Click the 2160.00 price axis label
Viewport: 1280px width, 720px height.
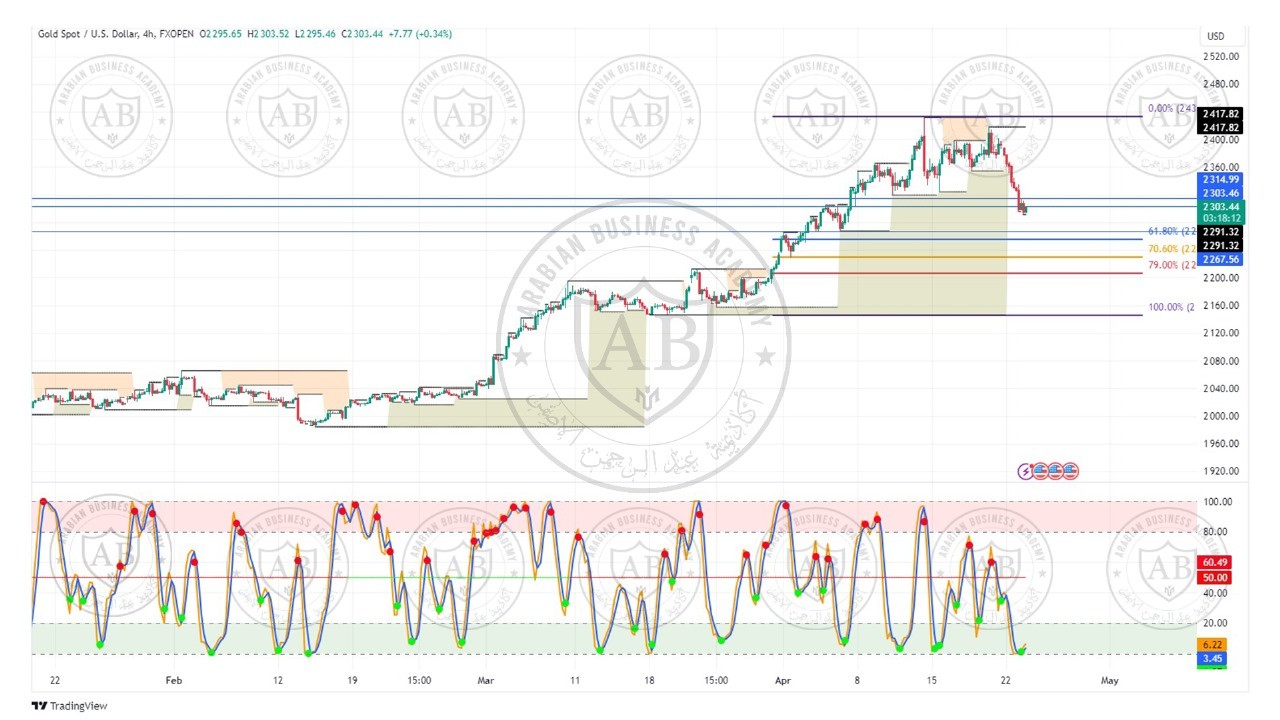tap(1222, 306)
